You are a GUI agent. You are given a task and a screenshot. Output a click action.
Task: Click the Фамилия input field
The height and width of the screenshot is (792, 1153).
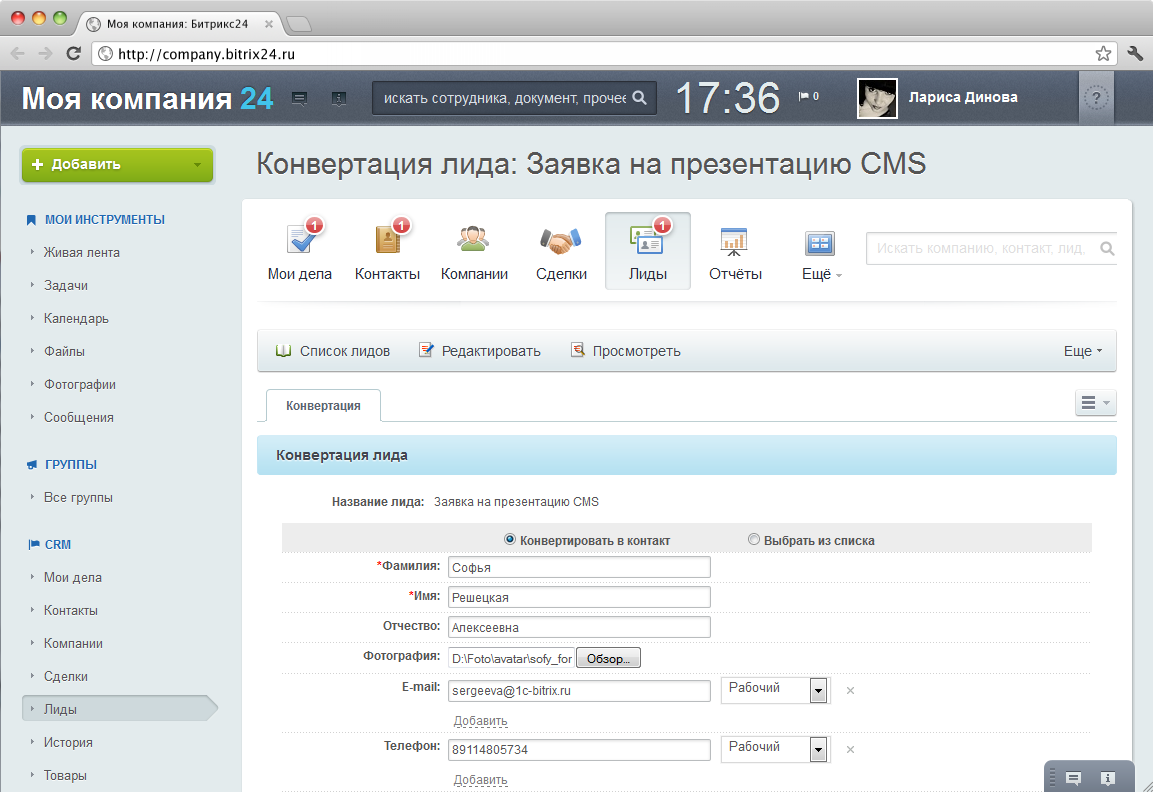pos(579,568)
